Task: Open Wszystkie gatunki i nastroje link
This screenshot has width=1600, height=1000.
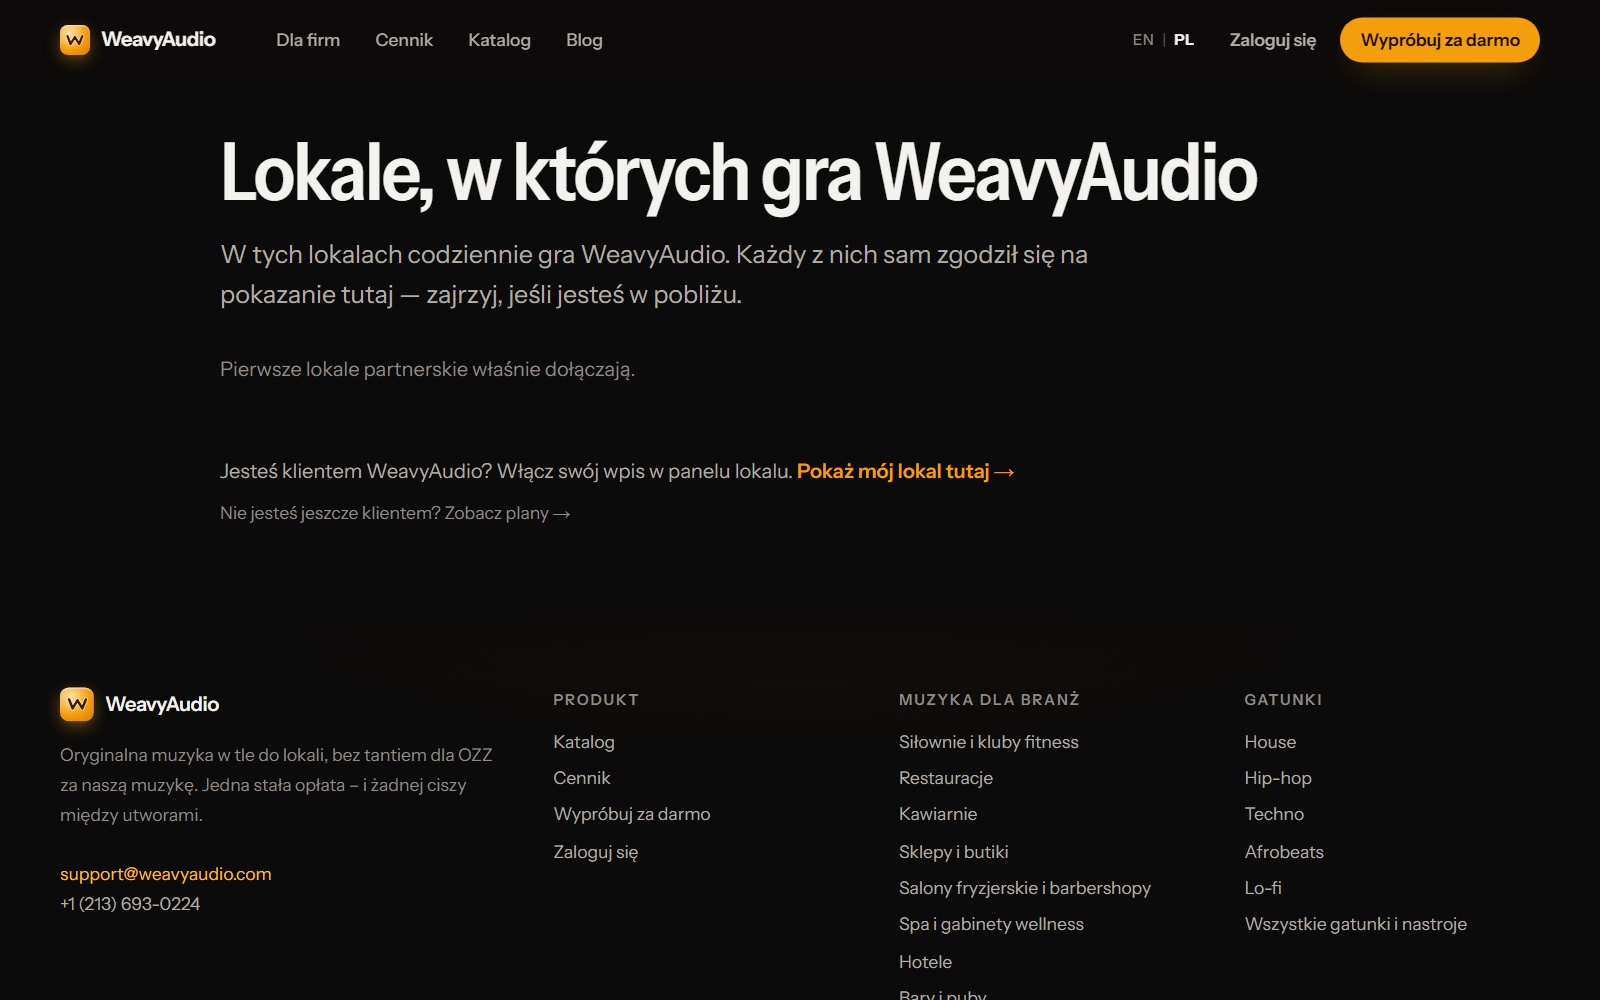Action: 1356,924
